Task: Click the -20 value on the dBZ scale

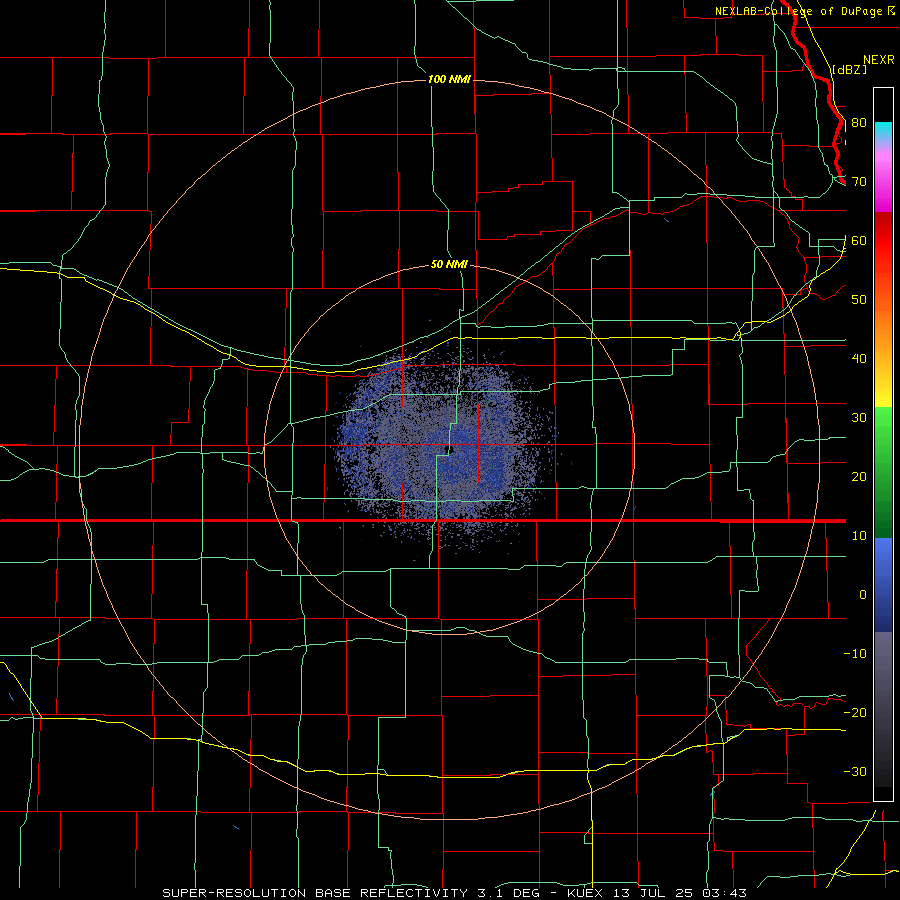Action: pyautogui.click(x=855, y=712)
